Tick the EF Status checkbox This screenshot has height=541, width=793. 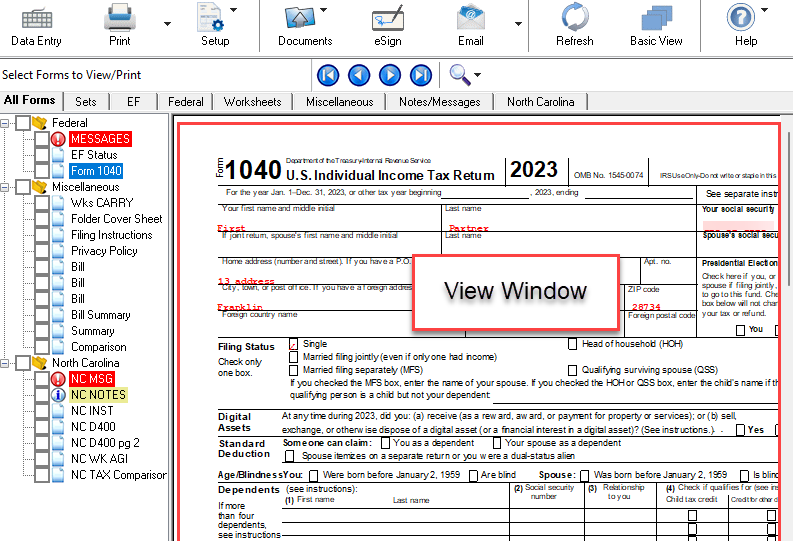pyautogui.click(x=41, y=155)
